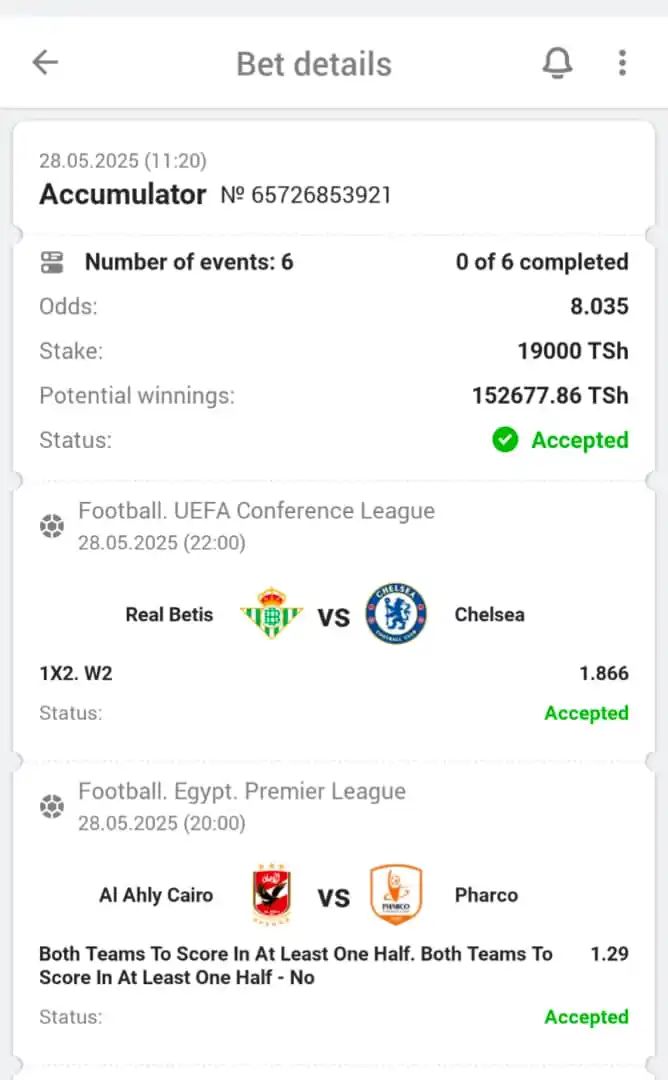
Task: Click the green Accepted checkmark icon
Action: point(505,439)
